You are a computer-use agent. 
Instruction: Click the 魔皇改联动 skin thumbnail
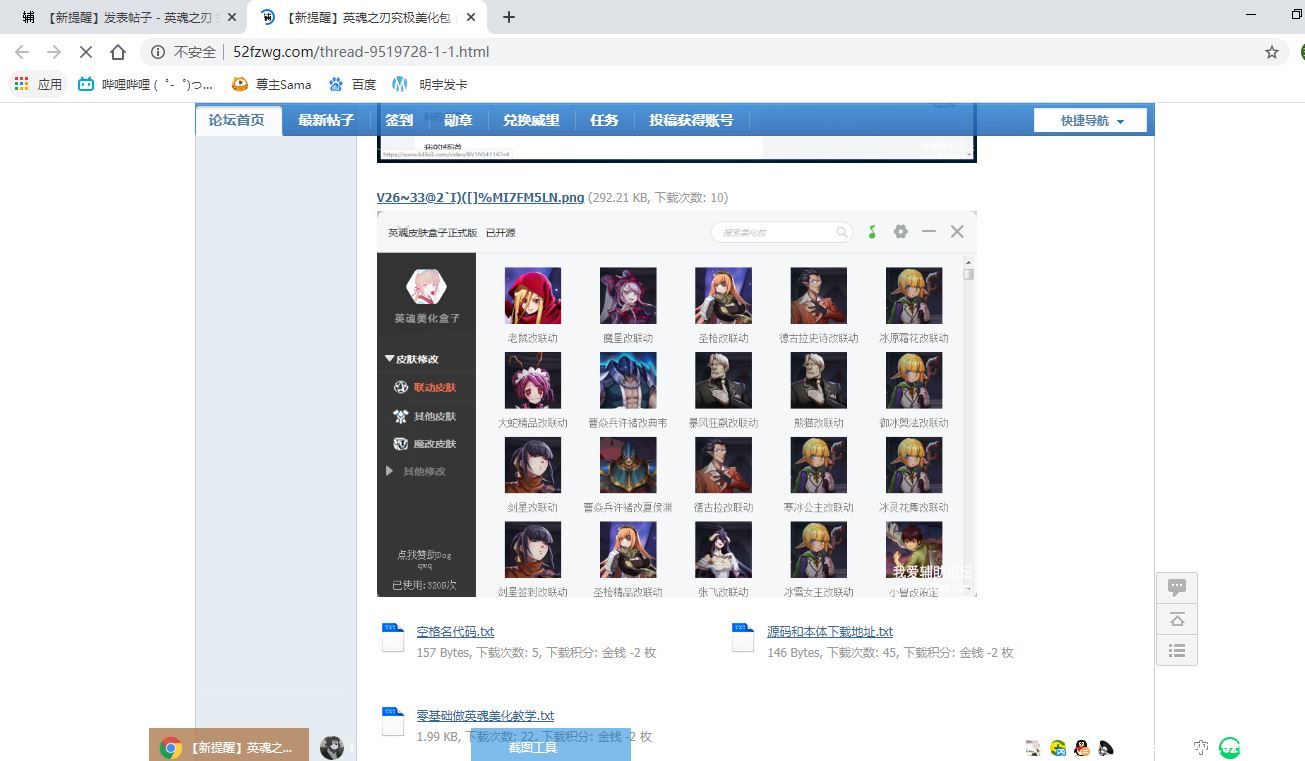tap(628, 295)
